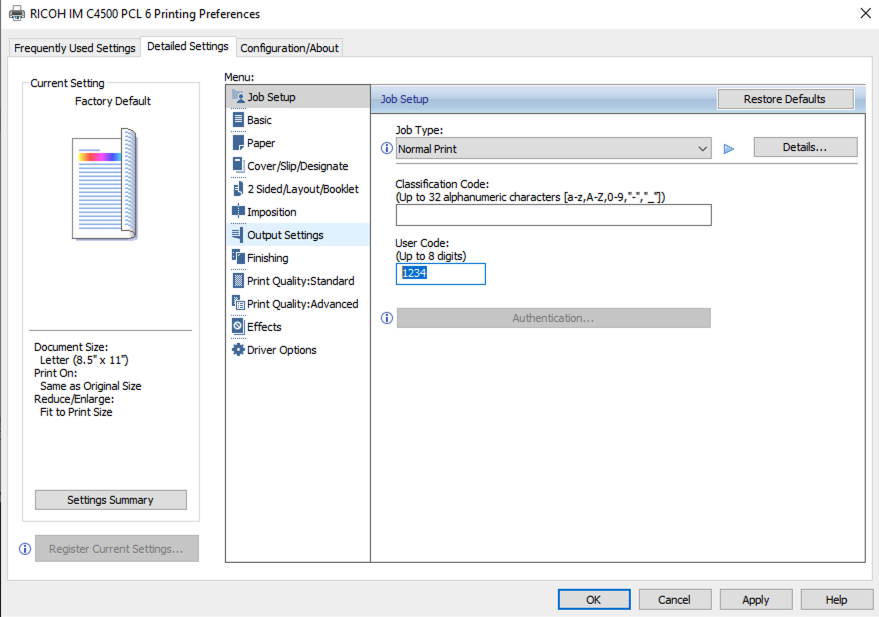
Task: Click the Factory Default page preview
Action: tap(105, 184)
